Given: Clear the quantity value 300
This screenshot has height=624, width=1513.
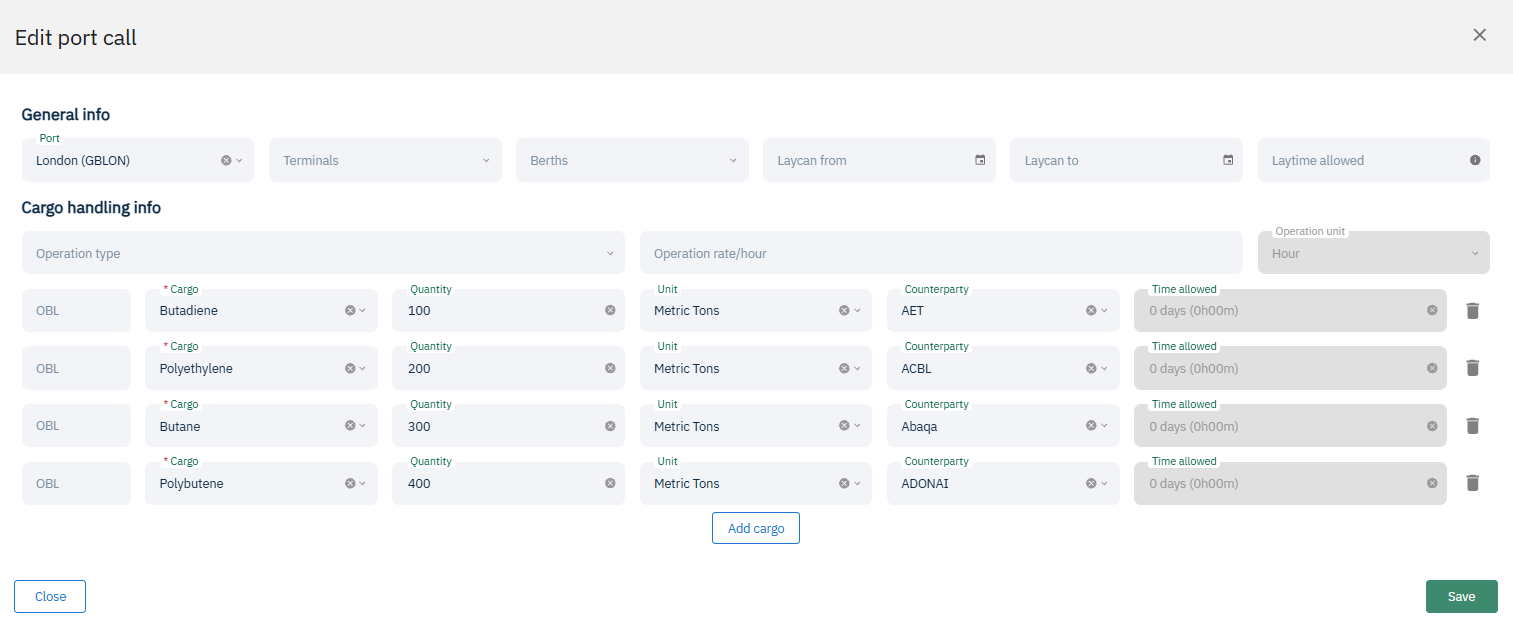Looking at the screenshot, I should click(610, 426).
